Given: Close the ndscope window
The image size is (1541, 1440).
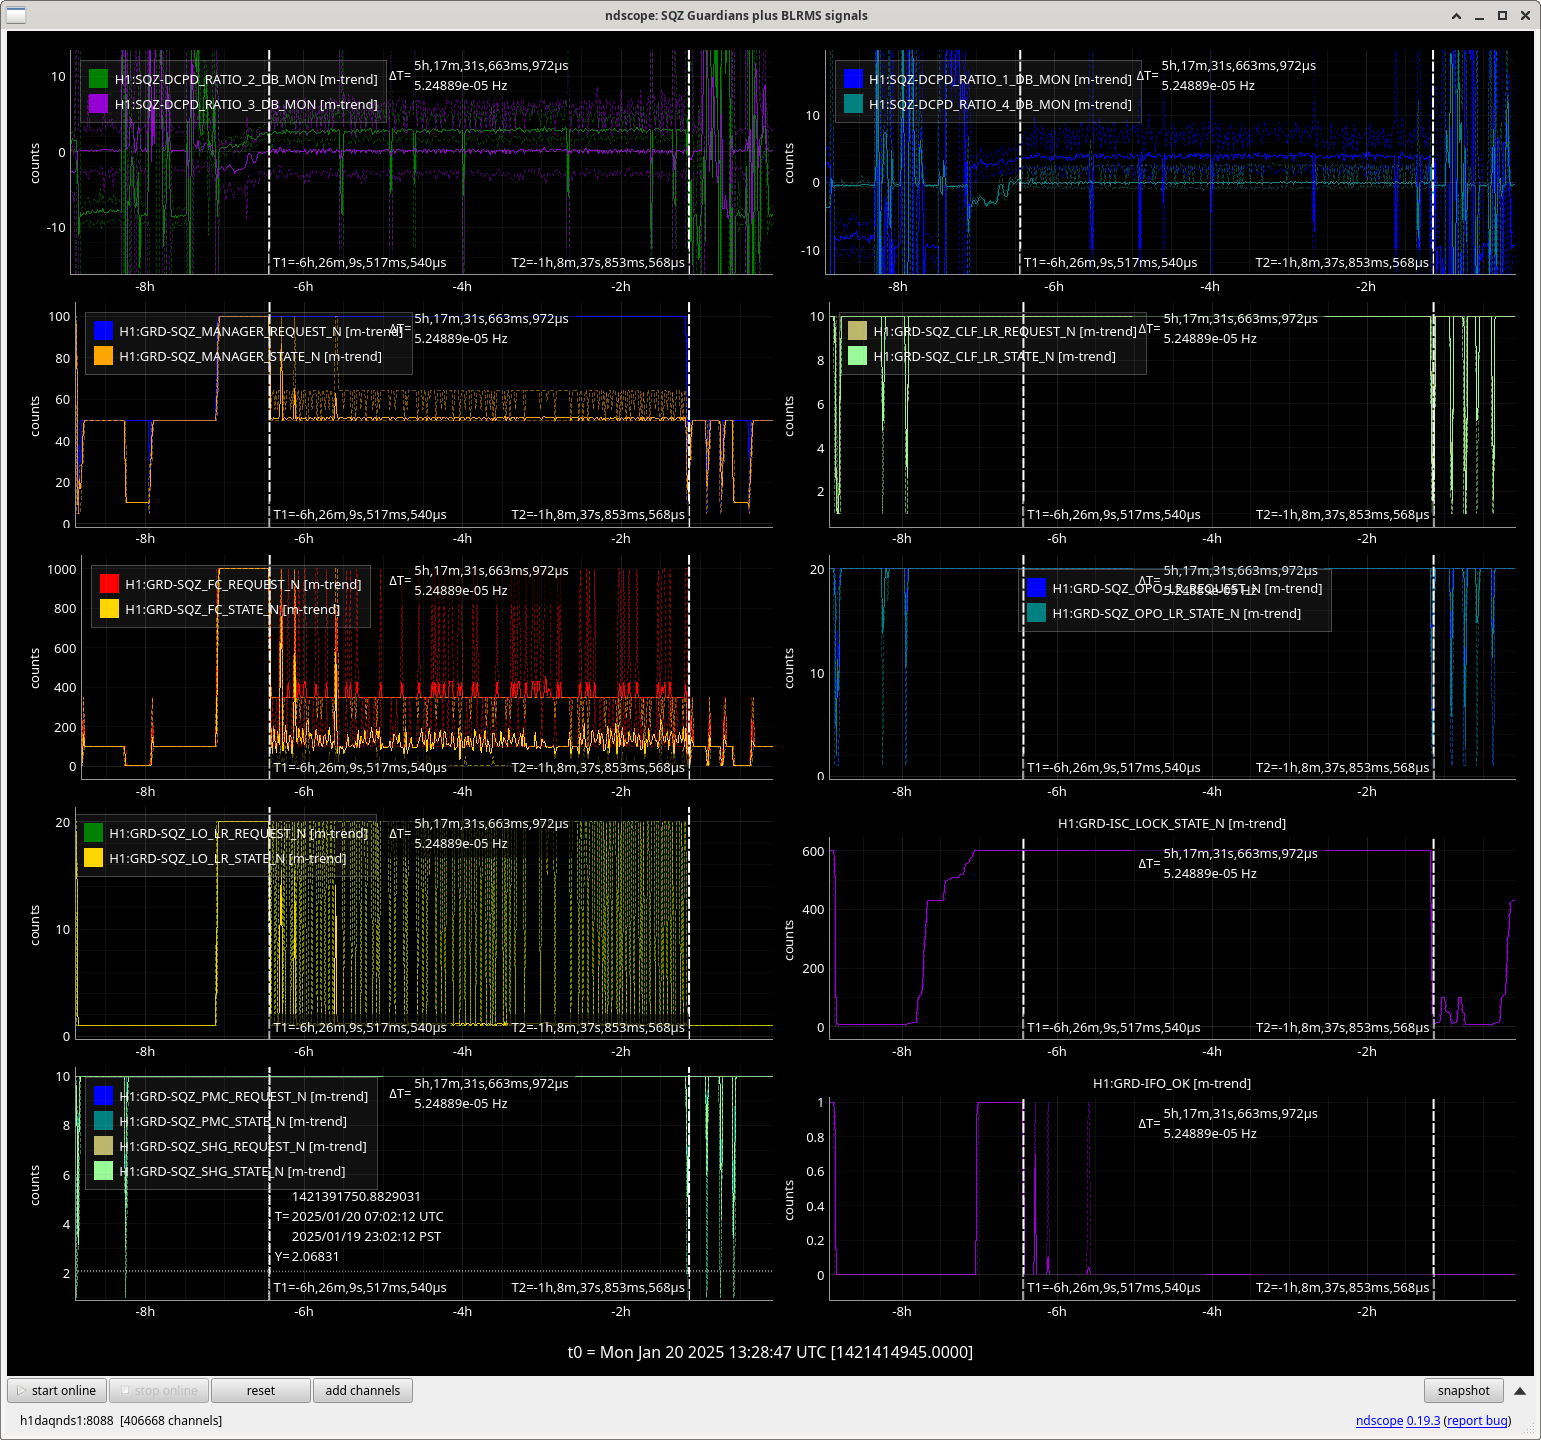Looking at the screenshot, I should click(1525, 15).
